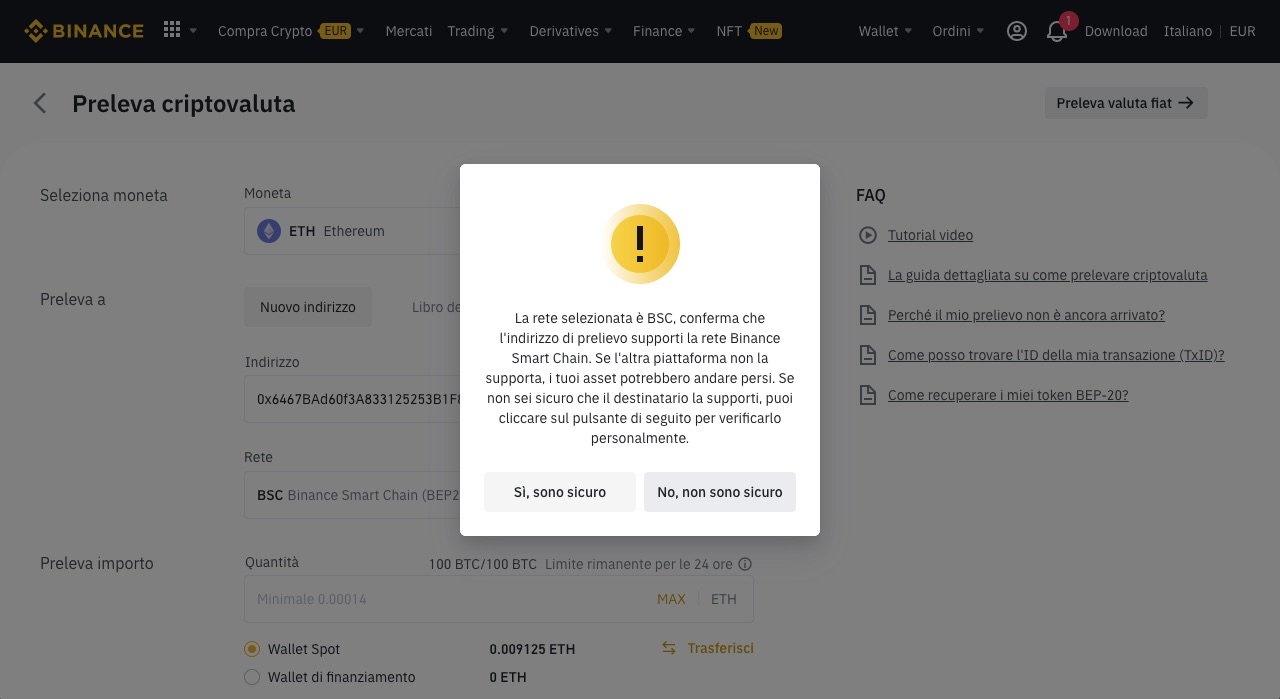
Task: Select the Wallet Spot radio button
Action: 252,649
